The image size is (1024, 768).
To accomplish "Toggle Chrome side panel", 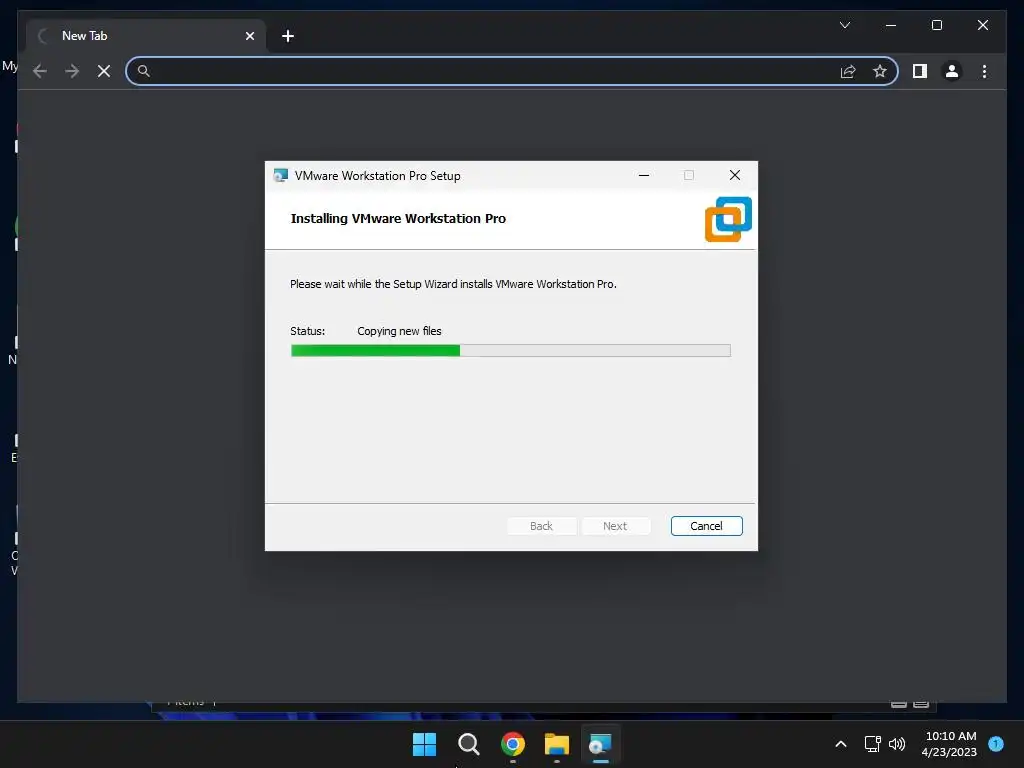I will point(920,71).
